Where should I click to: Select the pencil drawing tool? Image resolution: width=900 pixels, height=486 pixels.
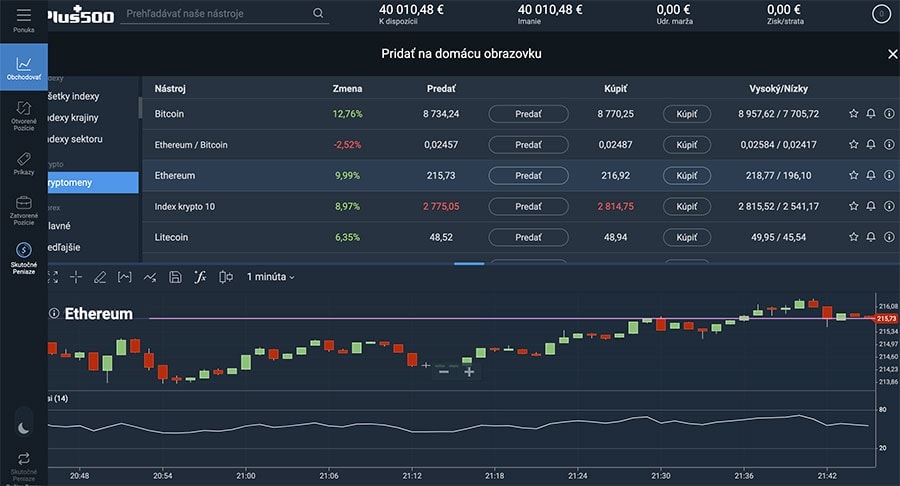pyautogui.click(x=100, y=277)
